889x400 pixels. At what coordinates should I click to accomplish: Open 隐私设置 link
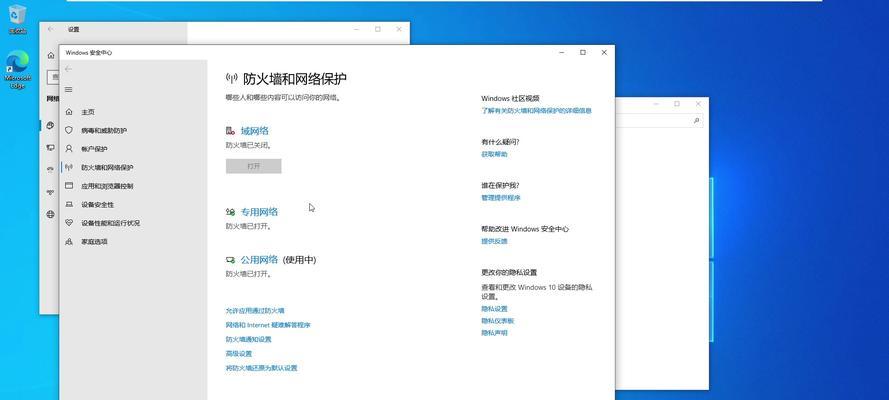coord(494,309)
